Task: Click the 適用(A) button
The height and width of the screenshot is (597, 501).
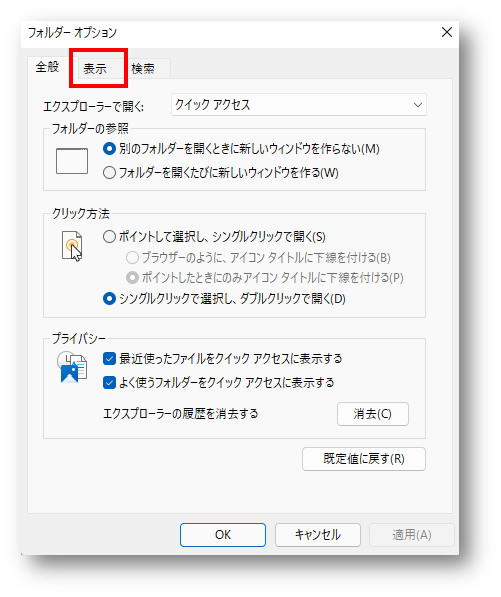Action: (412, 535)
